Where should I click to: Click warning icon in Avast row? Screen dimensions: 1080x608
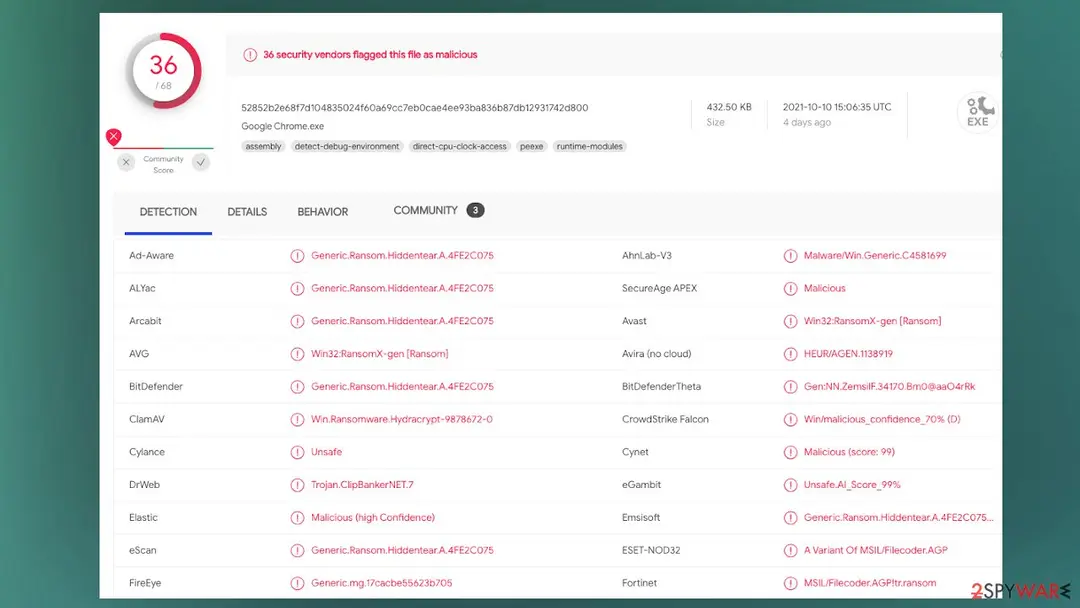(790, 322)
